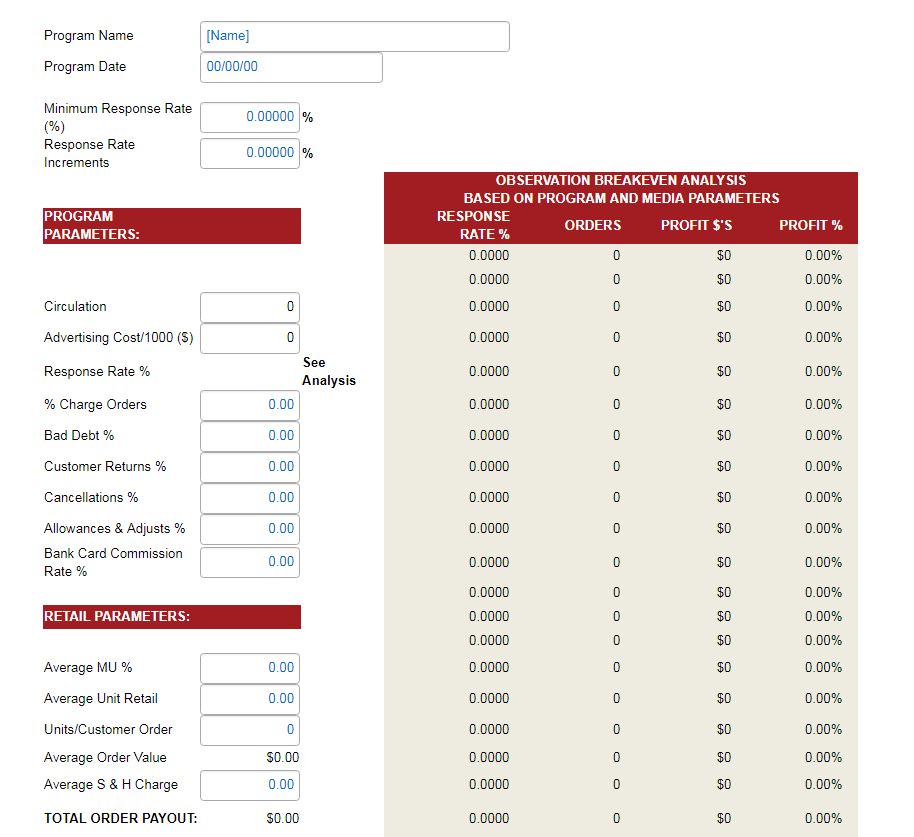
Task: Click the PROGRAM PARAMETERS header
Action: (172, 226)
